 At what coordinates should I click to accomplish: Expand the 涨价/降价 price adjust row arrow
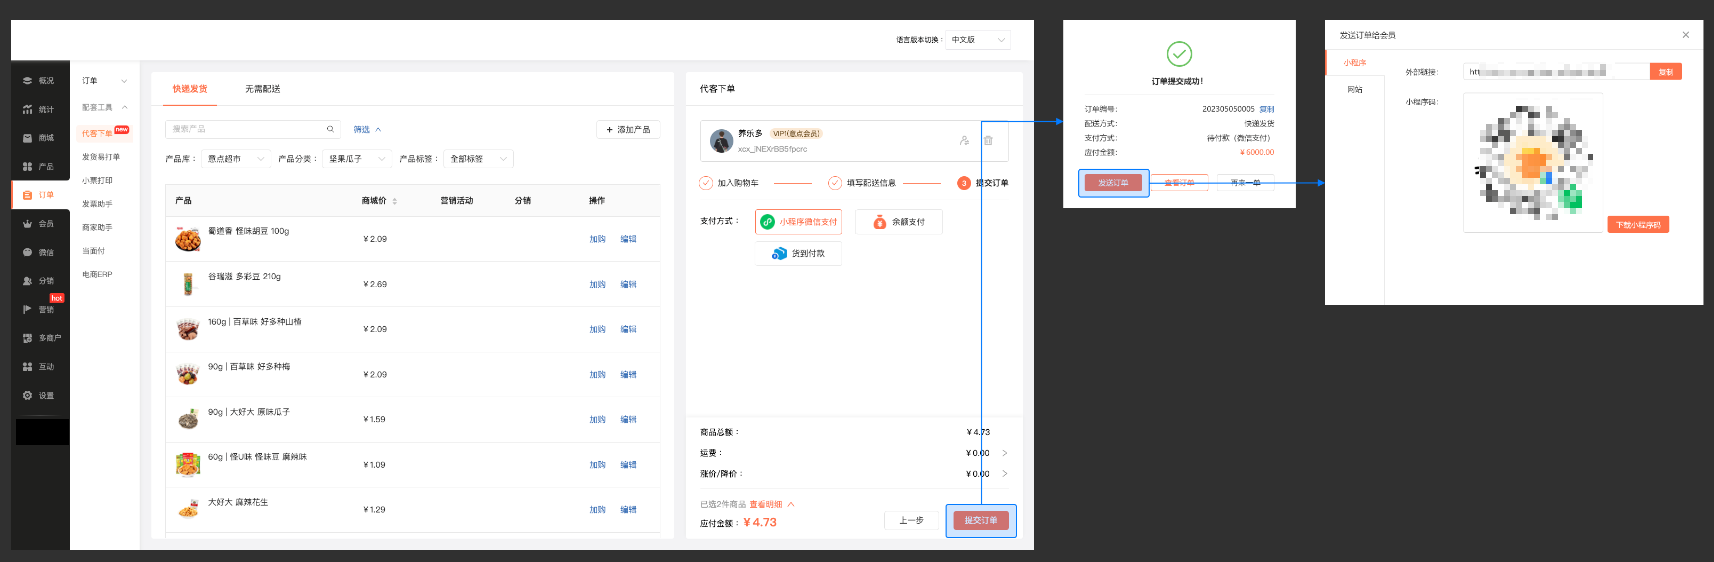tap(1005, 474)
